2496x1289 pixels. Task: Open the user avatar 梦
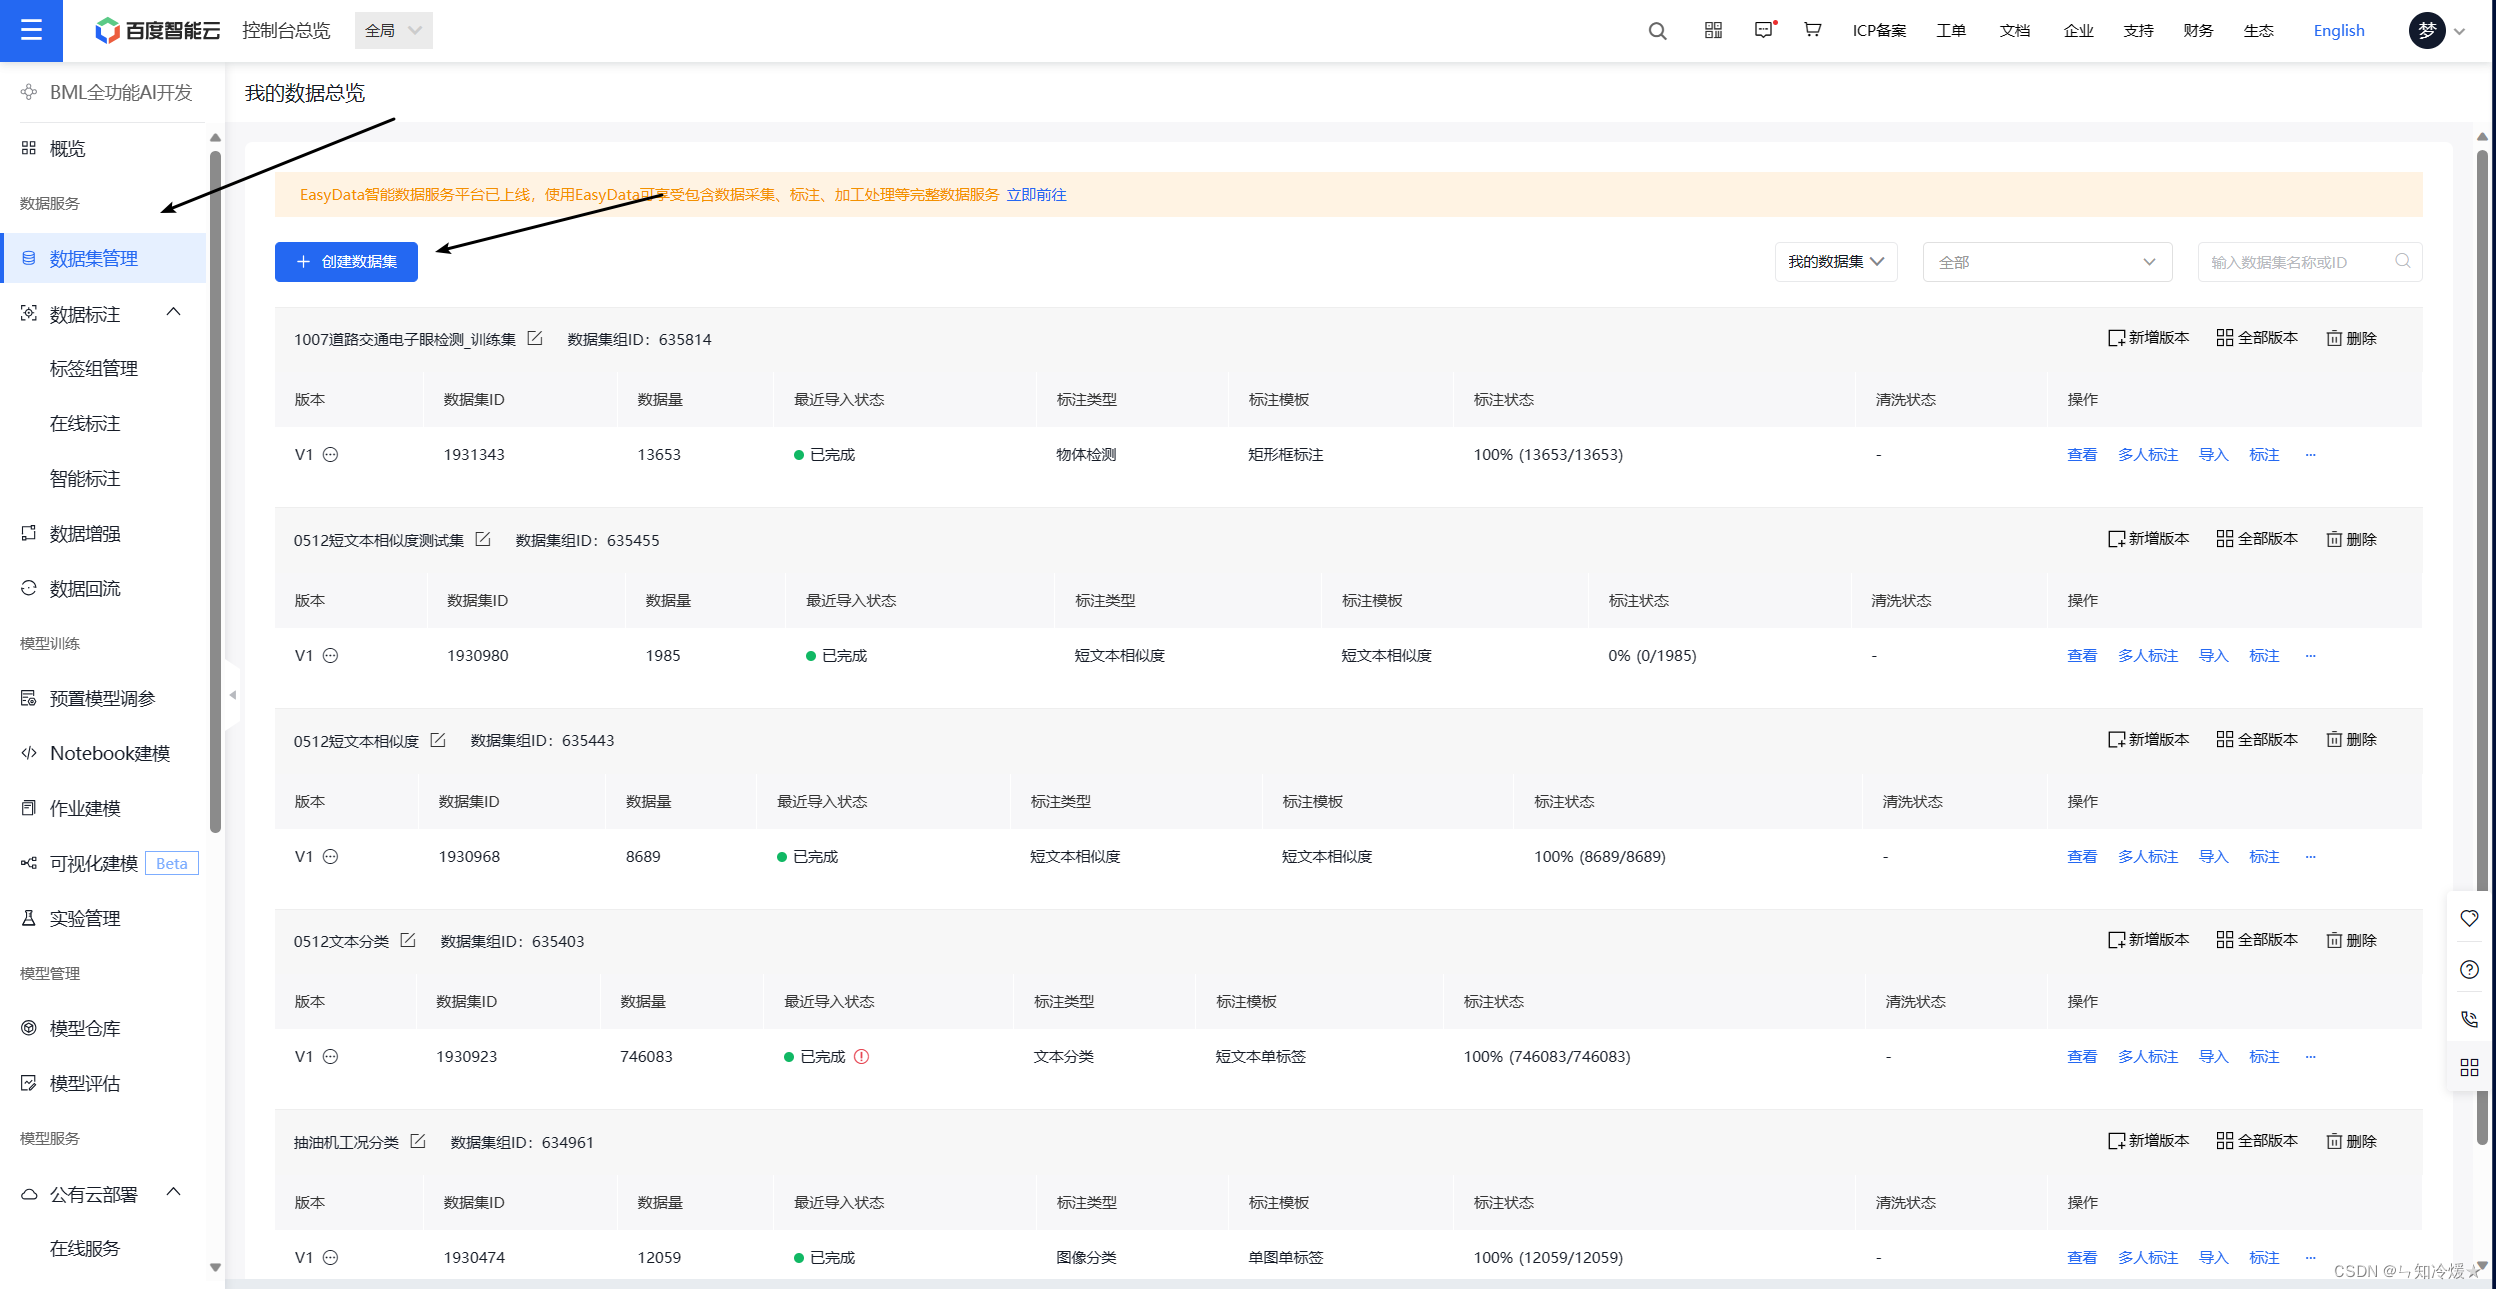click(2426, 31)
